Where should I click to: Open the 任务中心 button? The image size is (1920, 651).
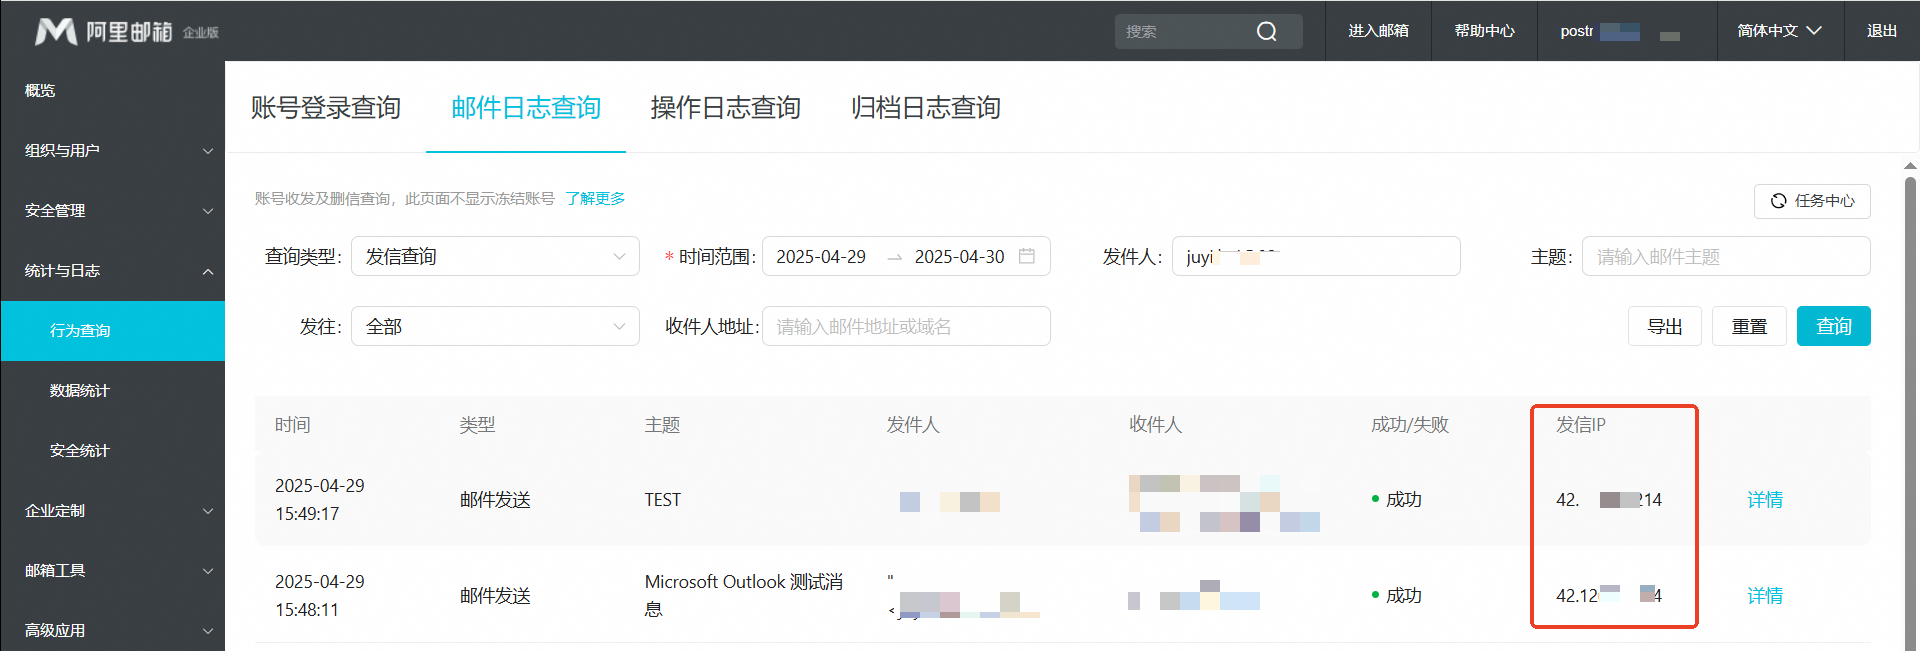pos(1812,201)
